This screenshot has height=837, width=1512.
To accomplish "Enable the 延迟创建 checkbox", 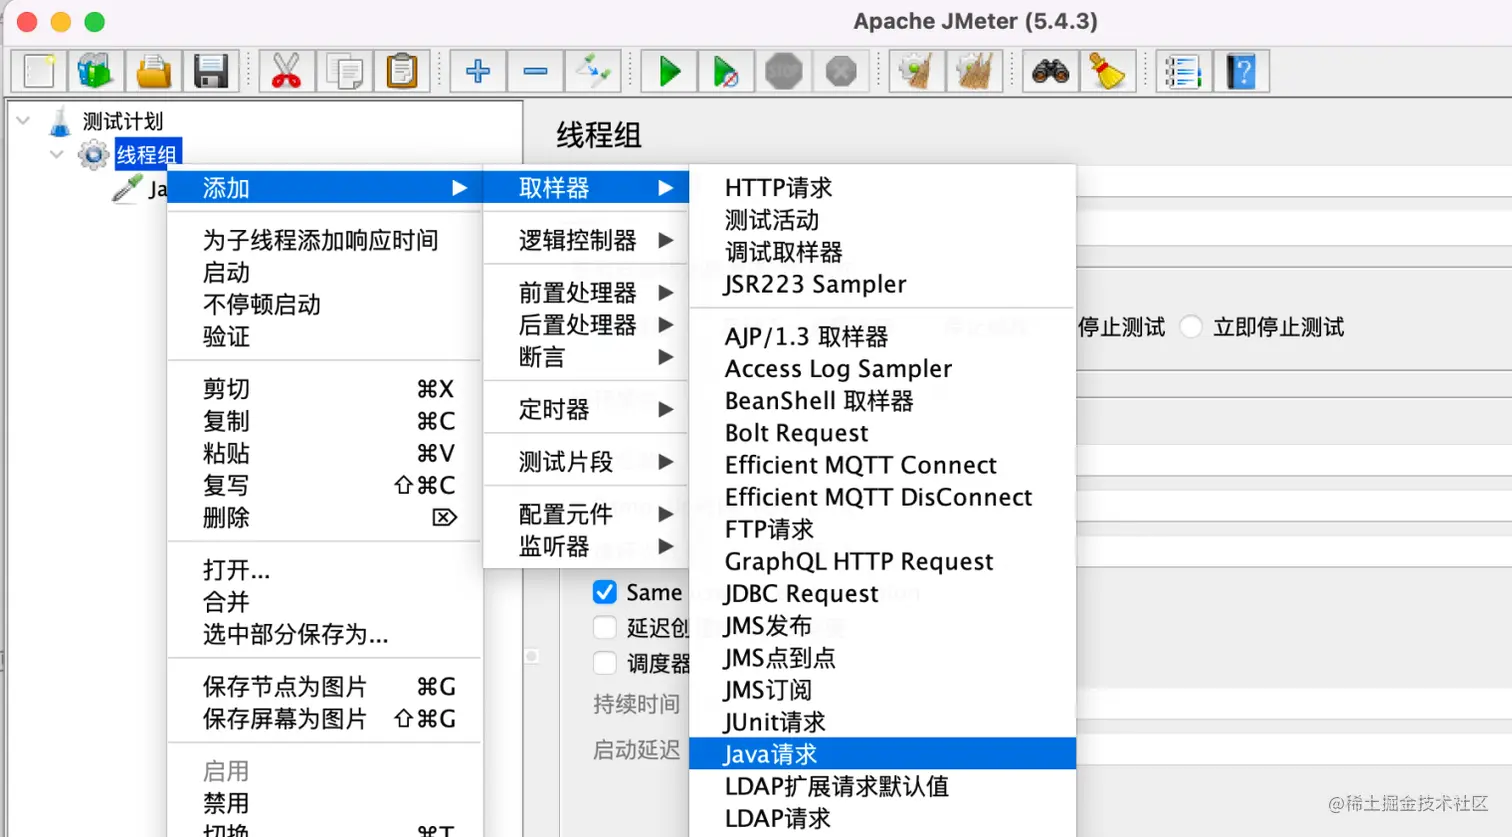I will point(604,625).
